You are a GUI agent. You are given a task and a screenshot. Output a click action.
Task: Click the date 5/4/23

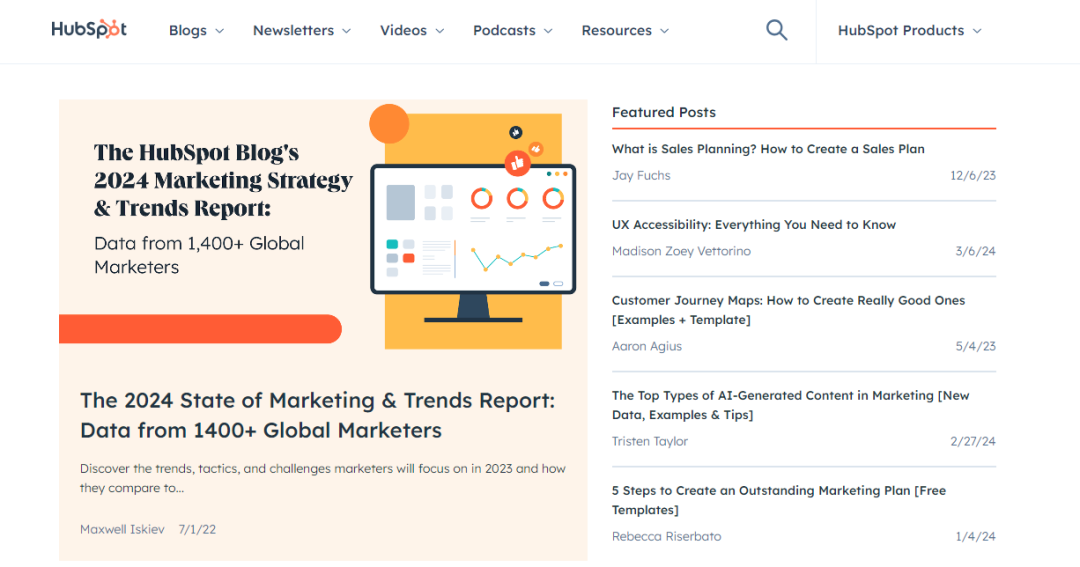975,346
